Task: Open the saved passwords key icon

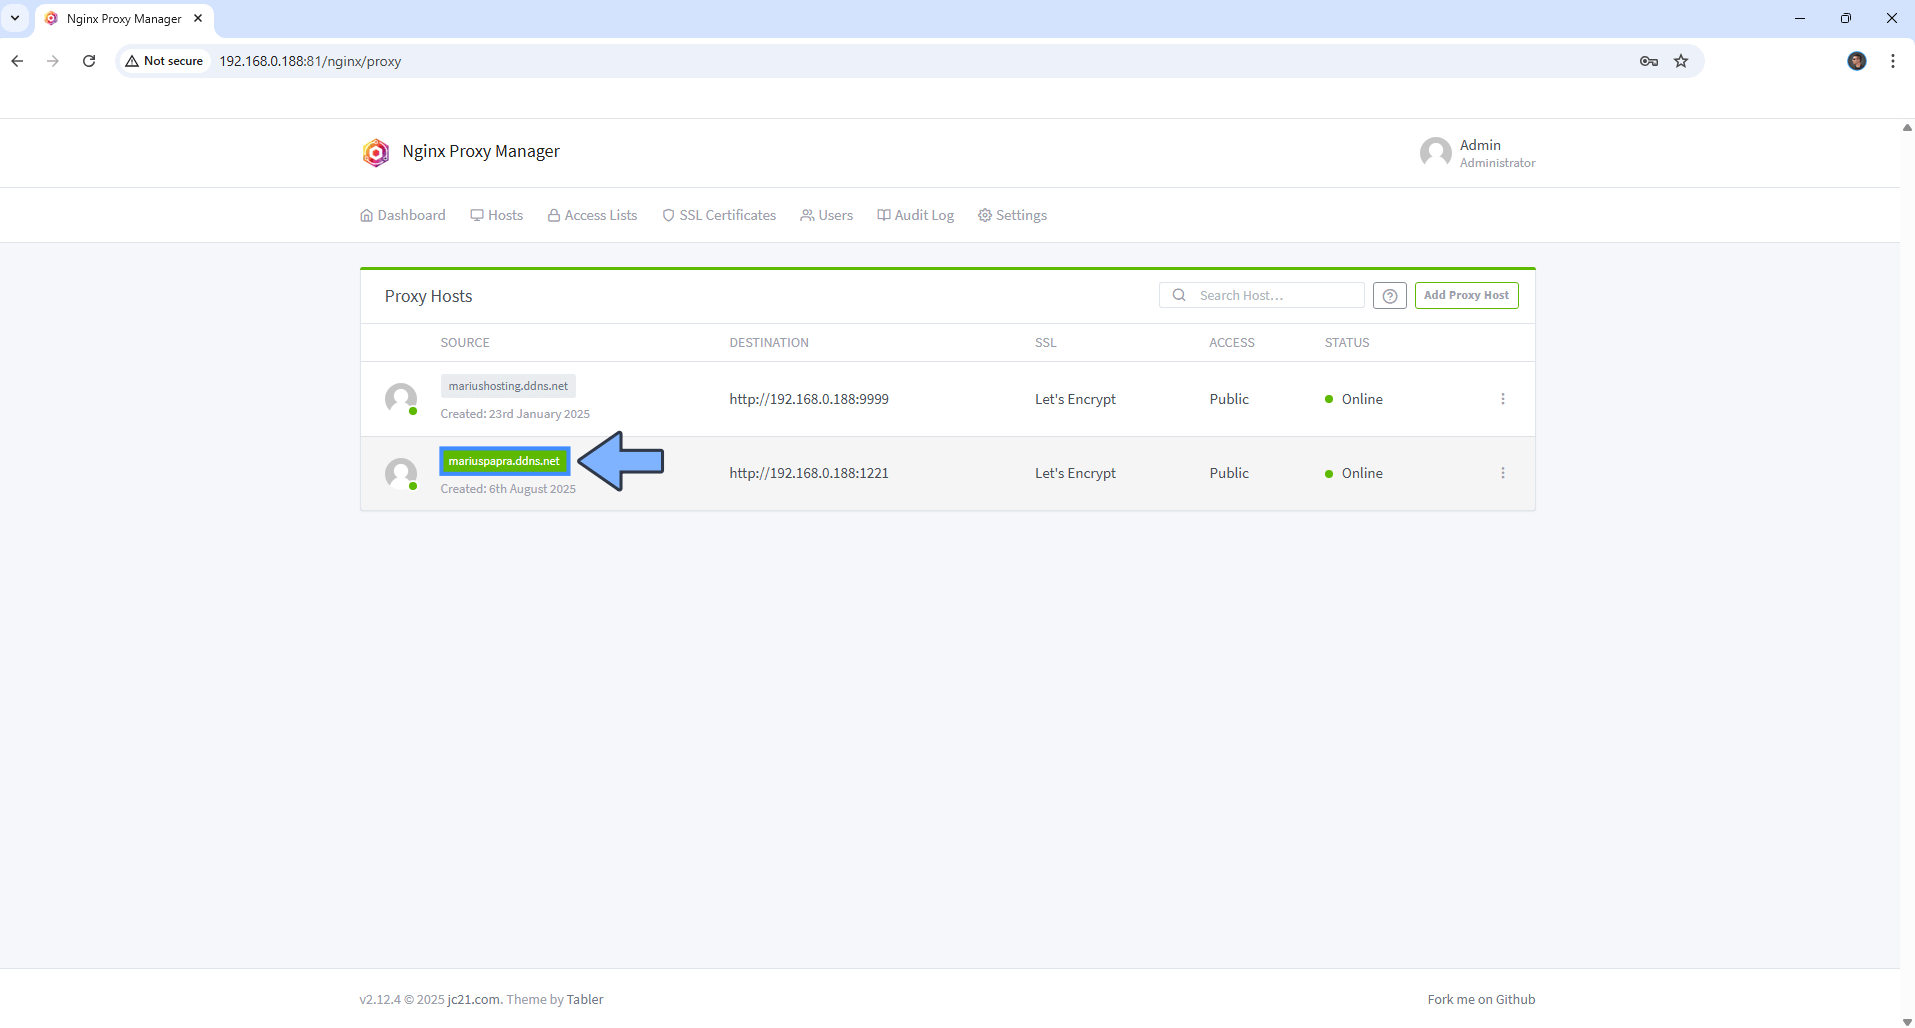Action: [x=1649, y=61]
